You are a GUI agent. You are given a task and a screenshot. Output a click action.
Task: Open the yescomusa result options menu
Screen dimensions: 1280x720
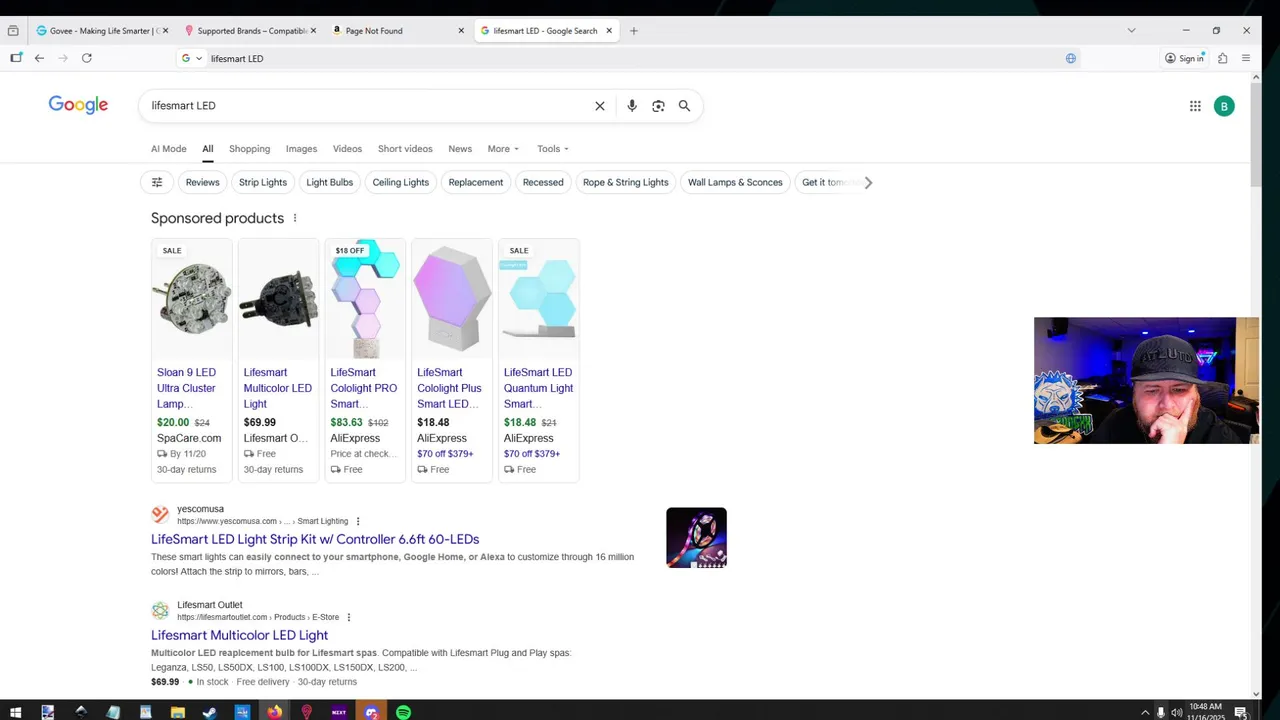[358, 521]
